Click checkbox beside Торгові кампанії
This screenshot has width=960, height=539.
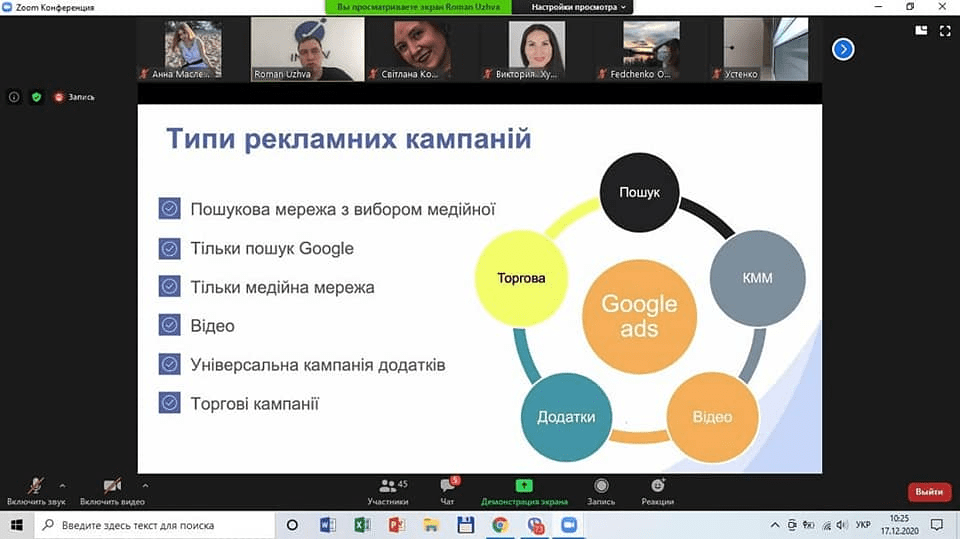(170, 403)
